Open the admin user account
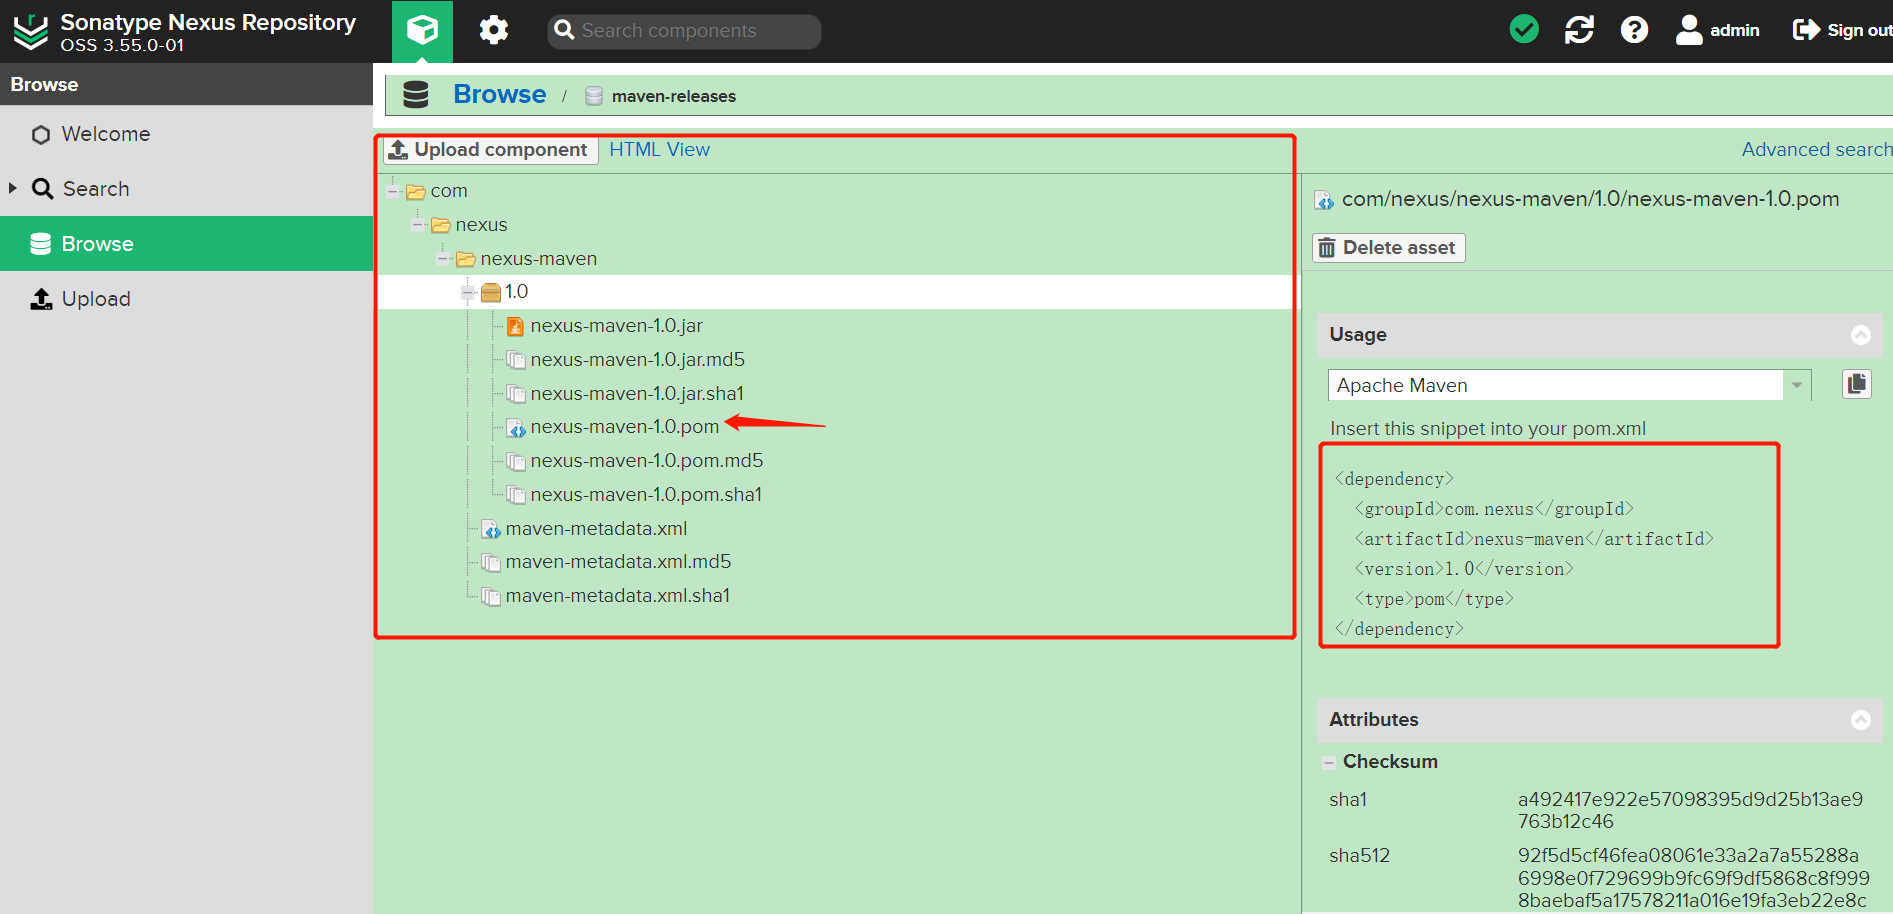The width and height of the screenshot is (1893, 914). (x=1717, y=30)
